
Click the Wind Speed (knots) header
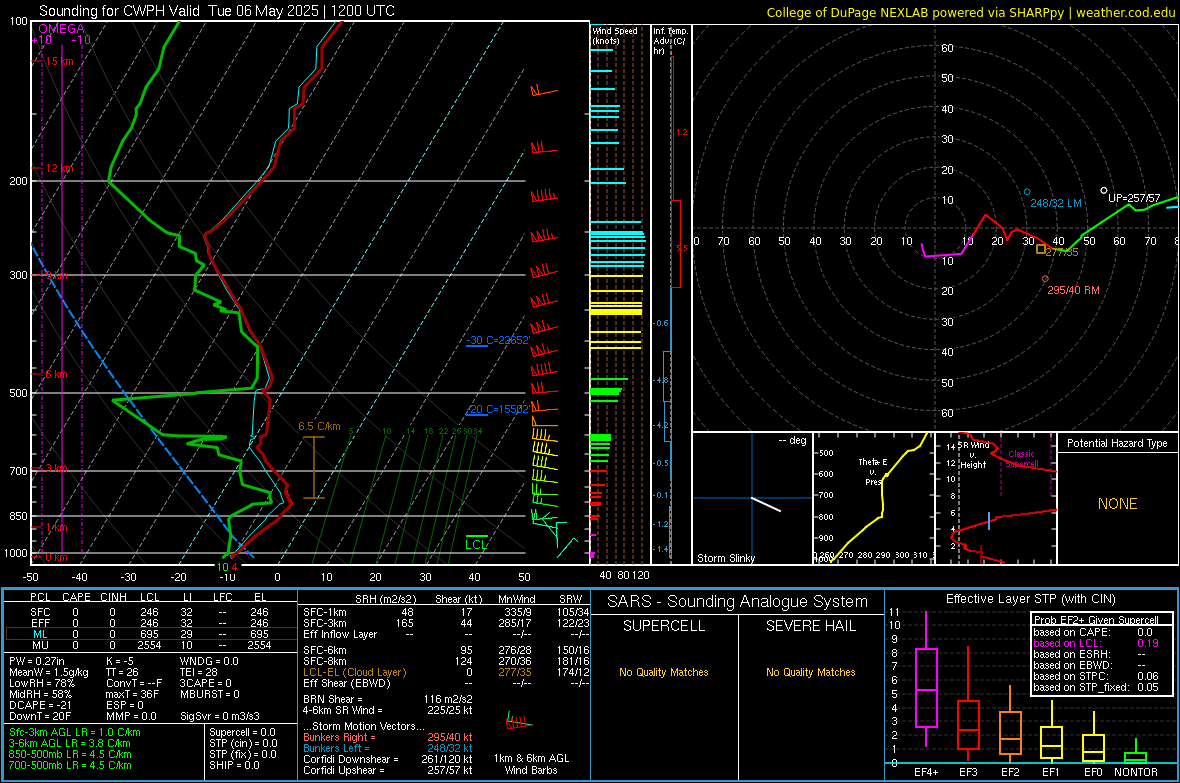tap(614, 35)
